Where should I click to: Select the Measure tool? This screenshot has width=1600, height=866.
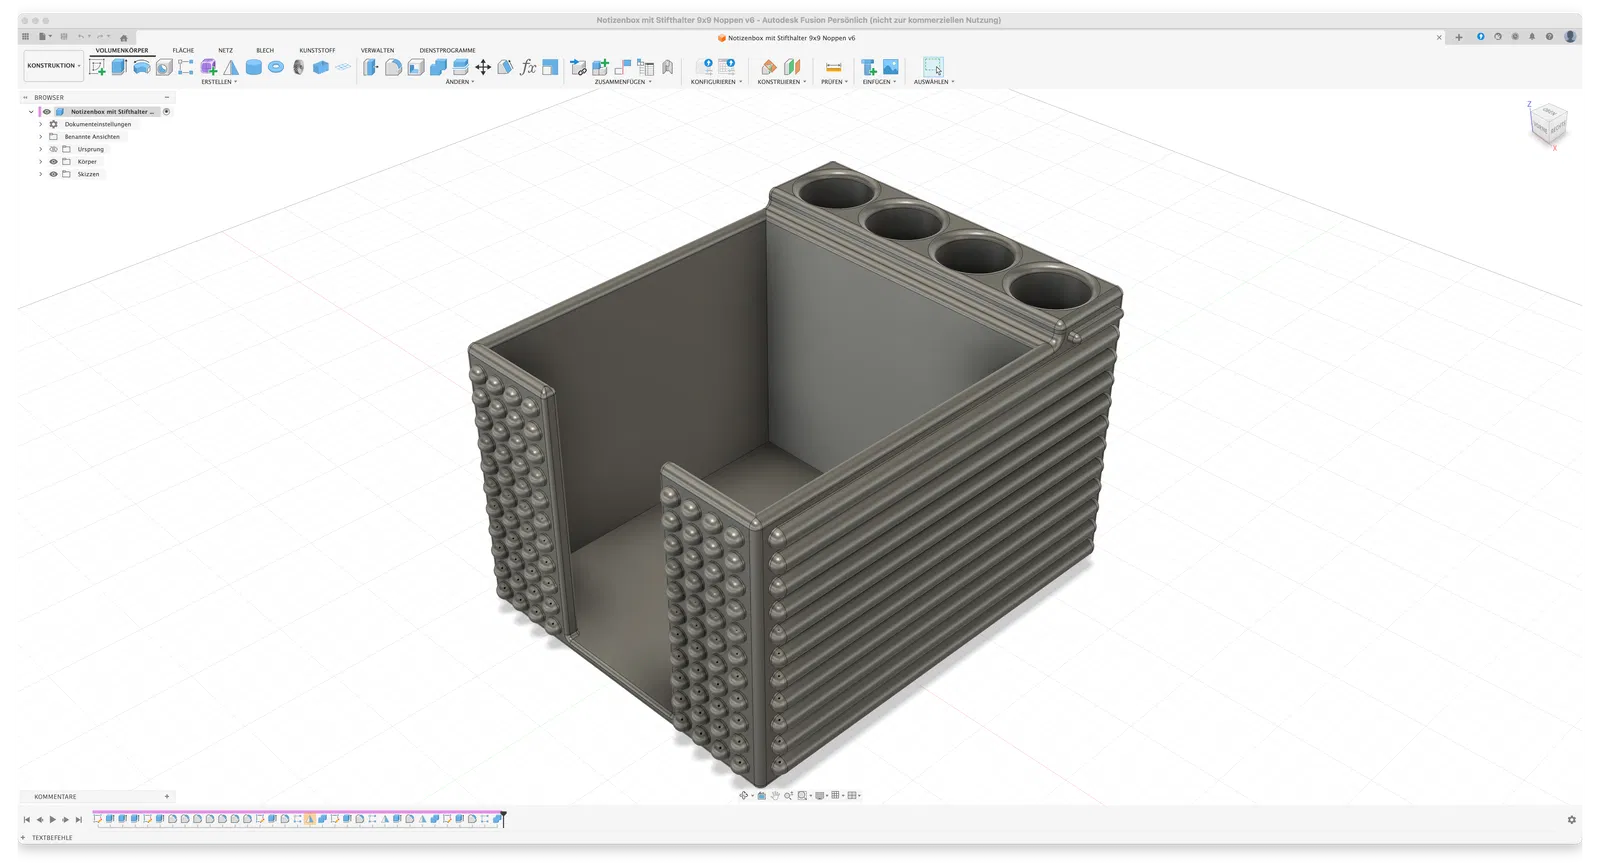[833, 67]
